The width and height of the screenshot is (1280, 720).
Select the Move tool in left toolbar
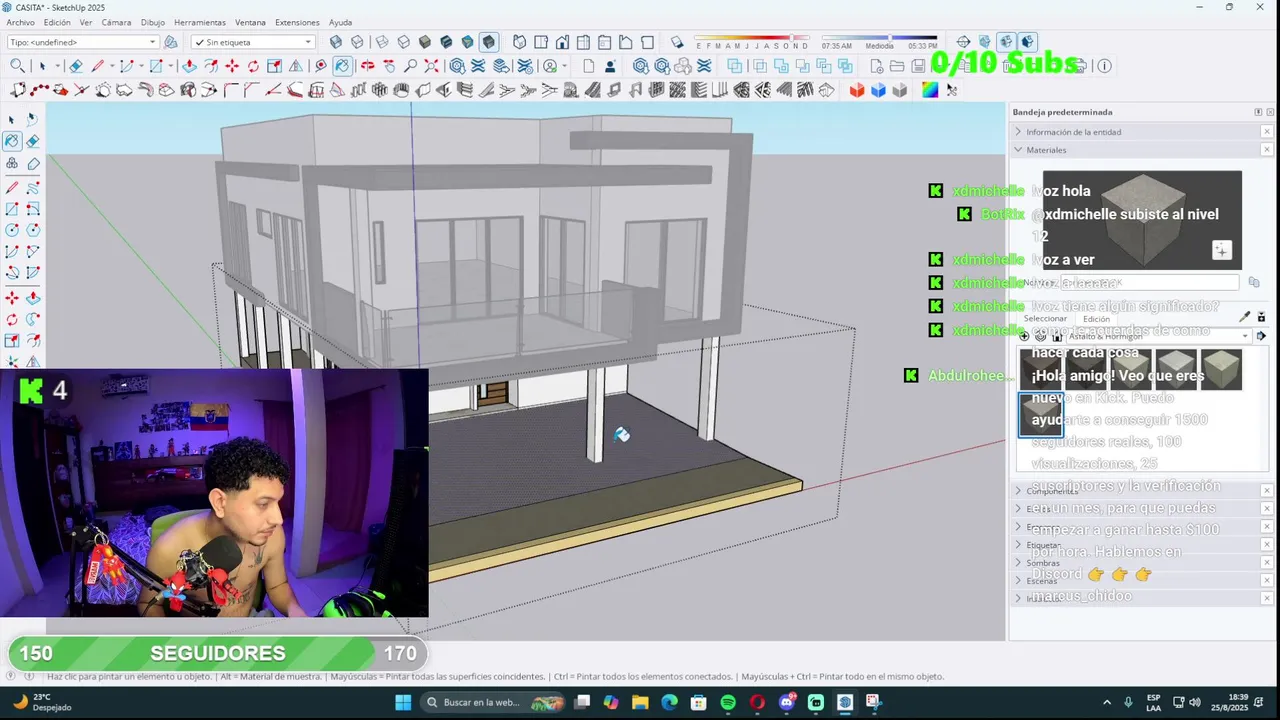coord(11,297)
